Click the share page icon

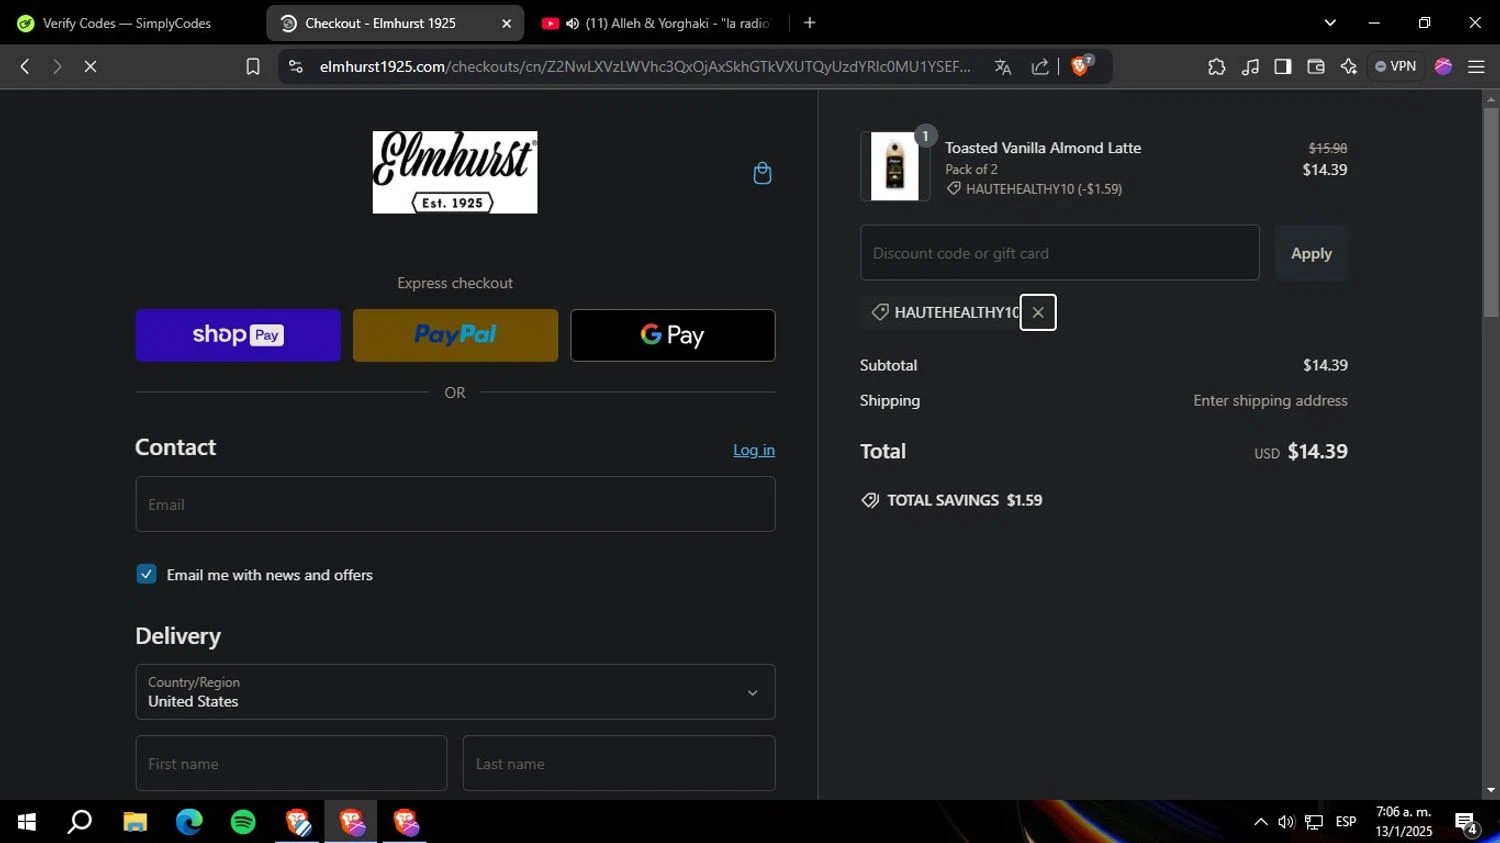[x=1040, y=67]
